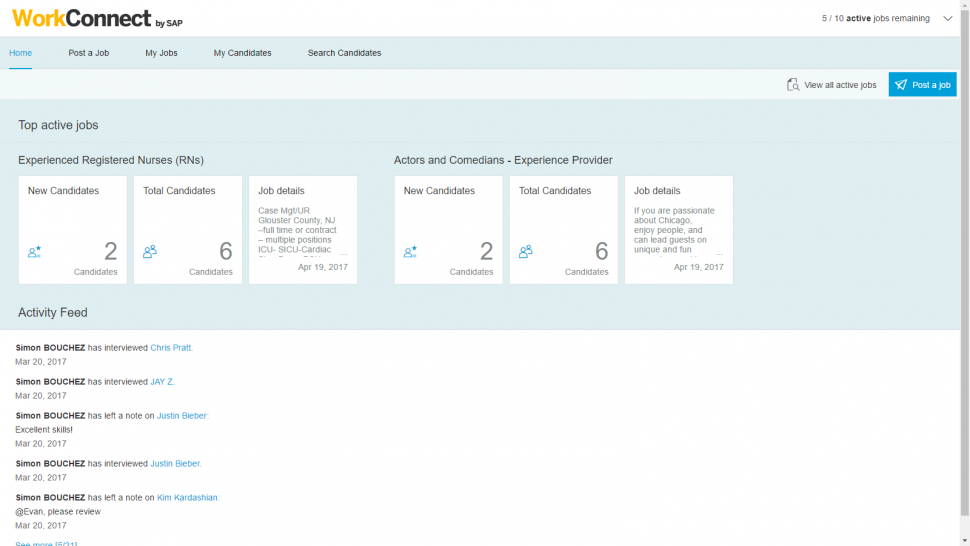Expand the active jobs remaining chevron
This screenshot has height=546, width=970.
pyautogui.click(x=947, y=19)
